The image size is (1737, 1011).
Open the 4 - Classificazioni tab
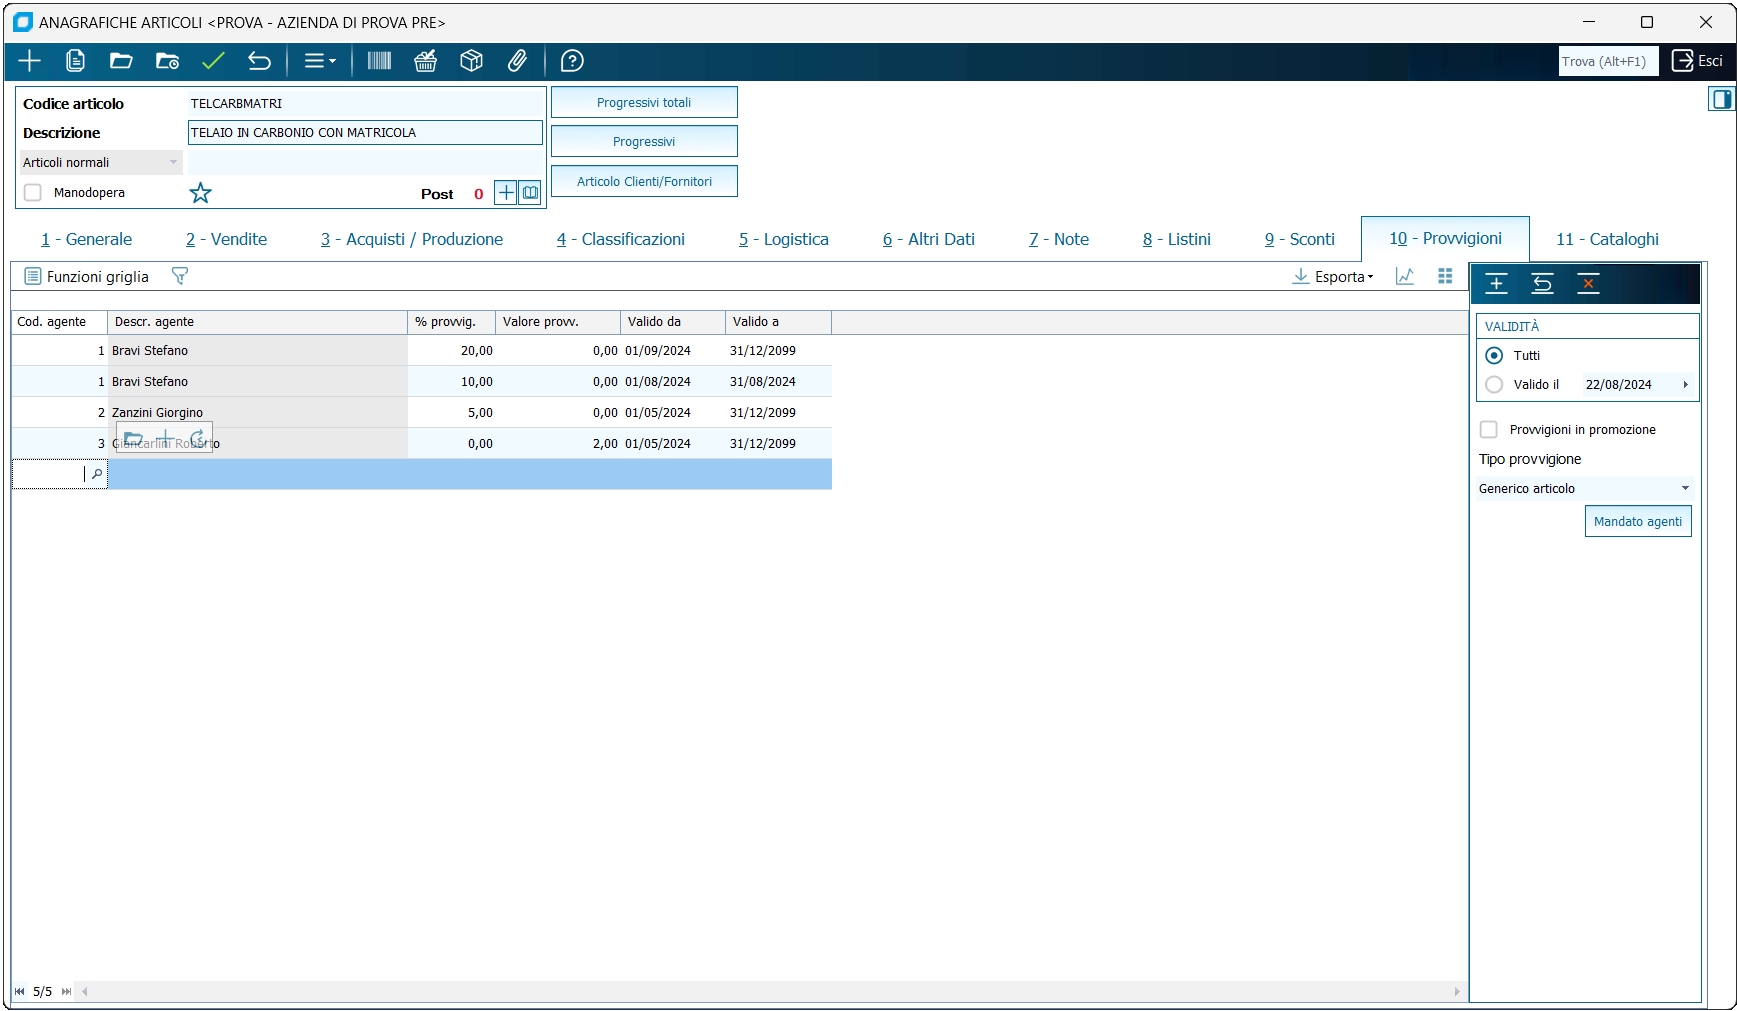click(621, 239)
